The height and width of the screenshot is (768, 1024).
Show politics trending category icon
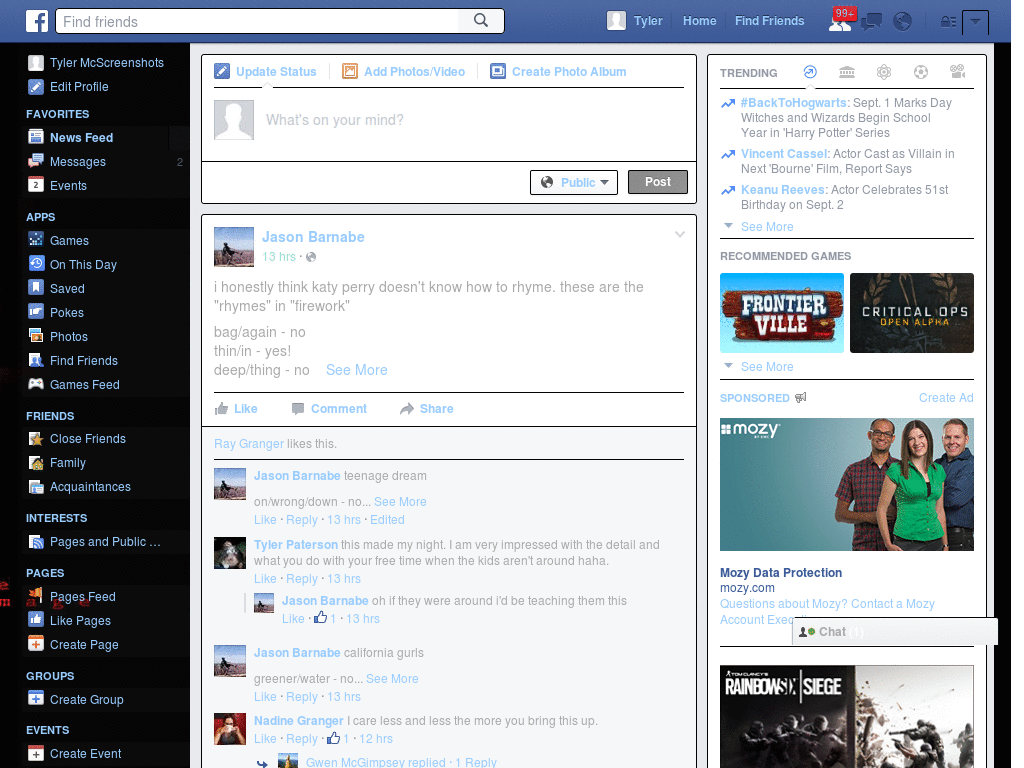(847, 72)
